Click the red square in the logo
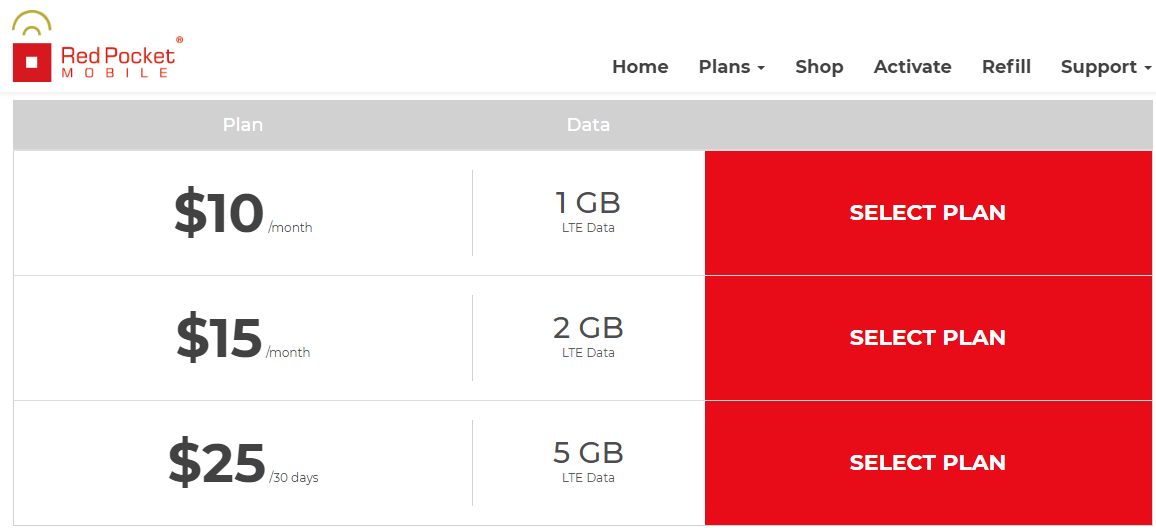1156x528 pixels. [32, 62]
